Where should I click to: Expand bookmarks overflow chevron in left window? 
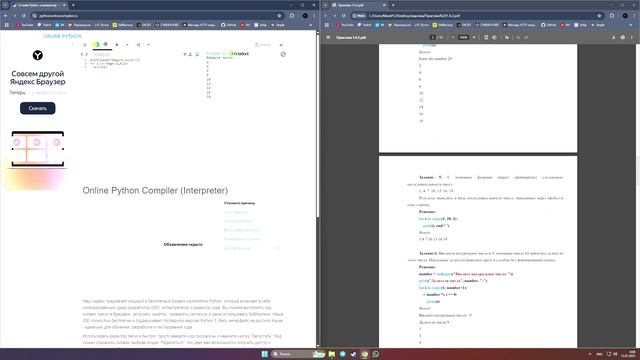[x=311, y=25]
